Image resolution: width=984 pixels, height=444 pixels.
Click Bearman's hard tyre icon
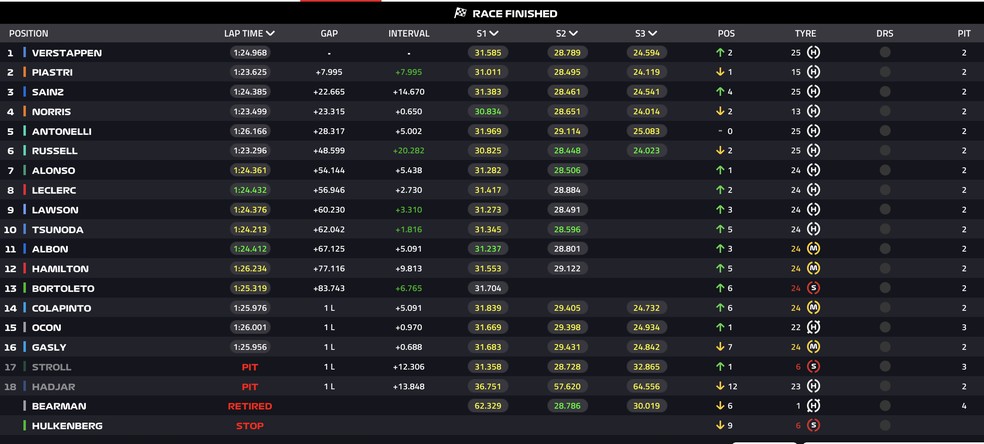coord(813,406)
